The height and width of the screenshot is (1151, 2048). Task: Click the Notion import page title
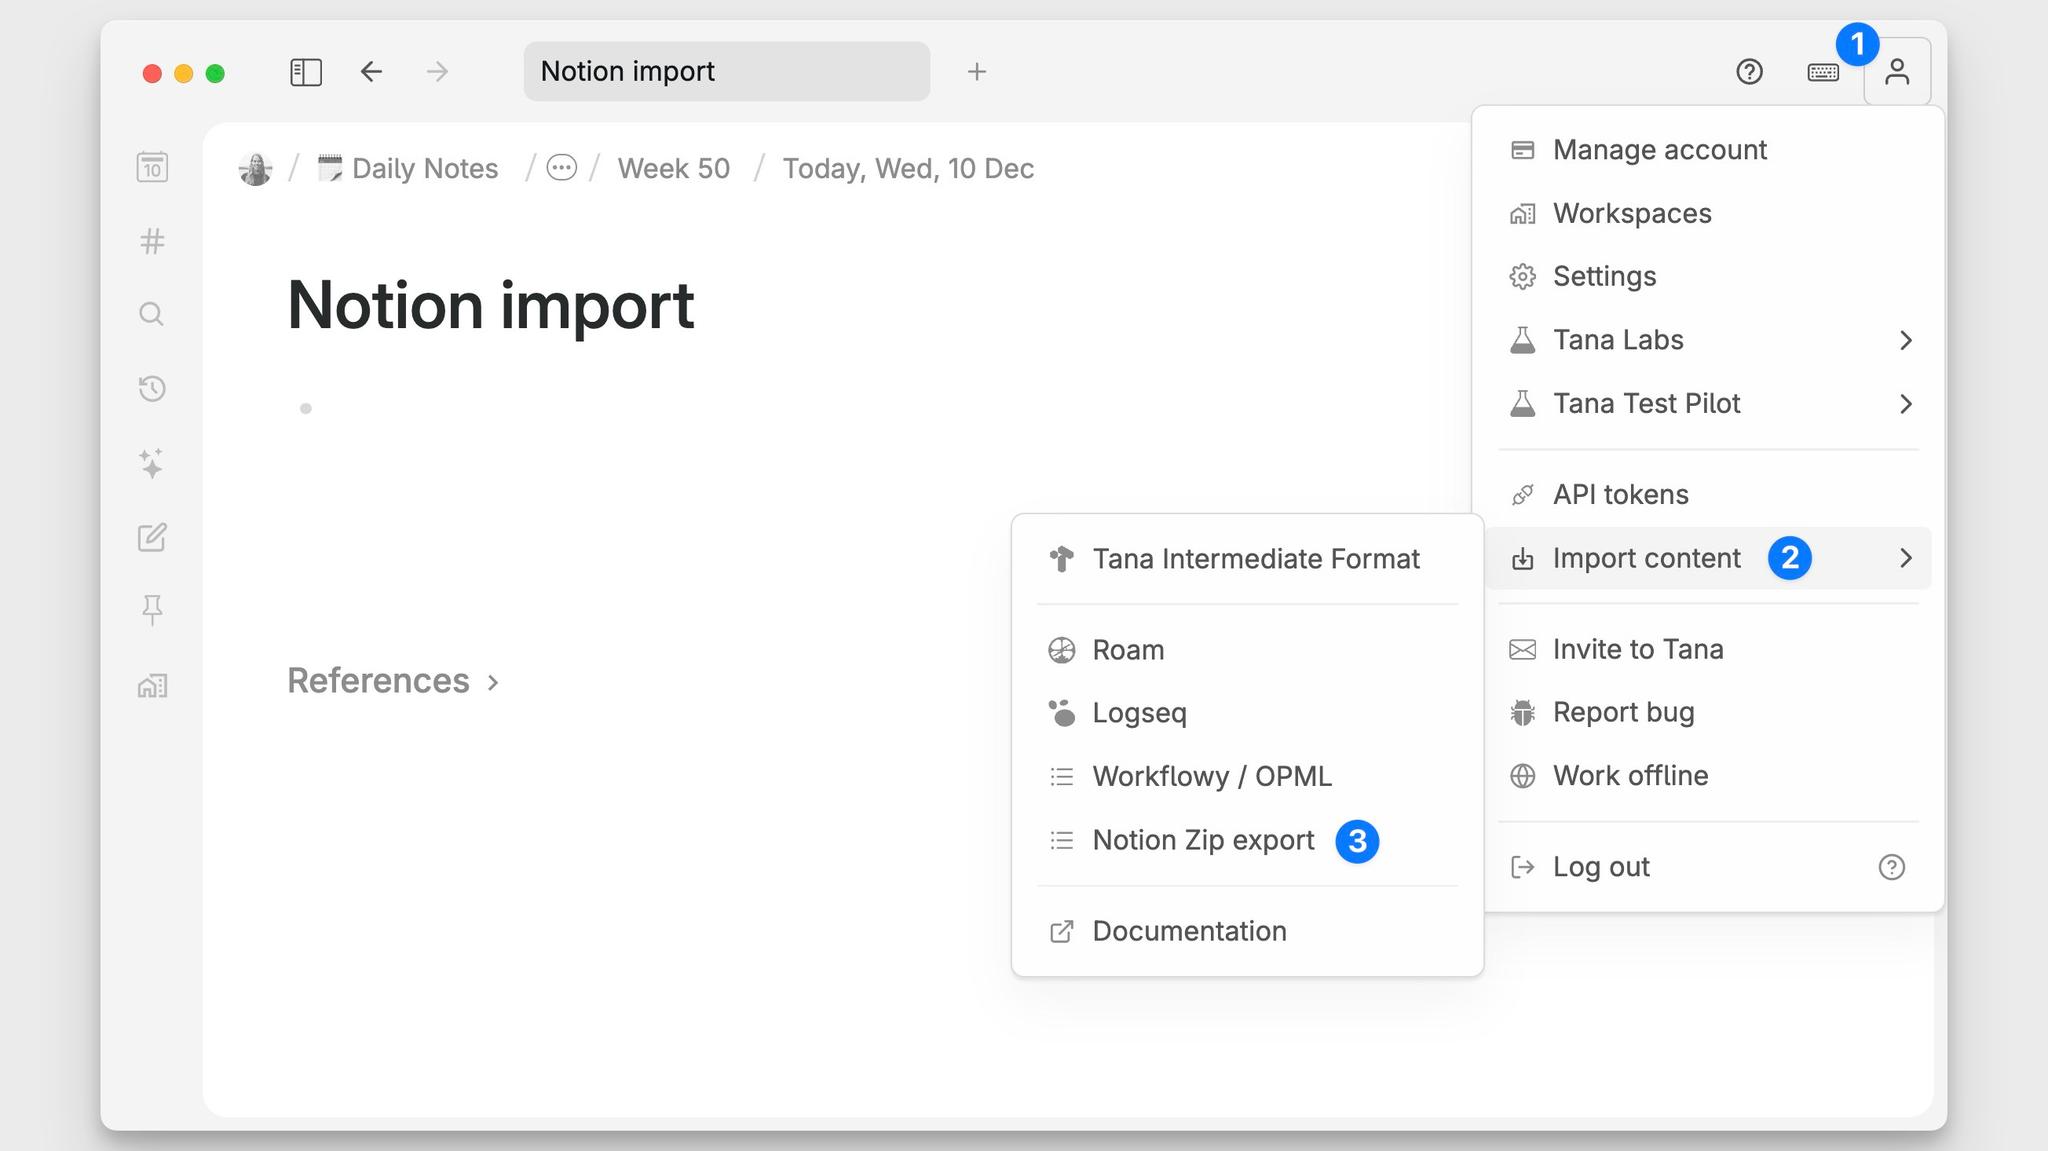(490, 305)
